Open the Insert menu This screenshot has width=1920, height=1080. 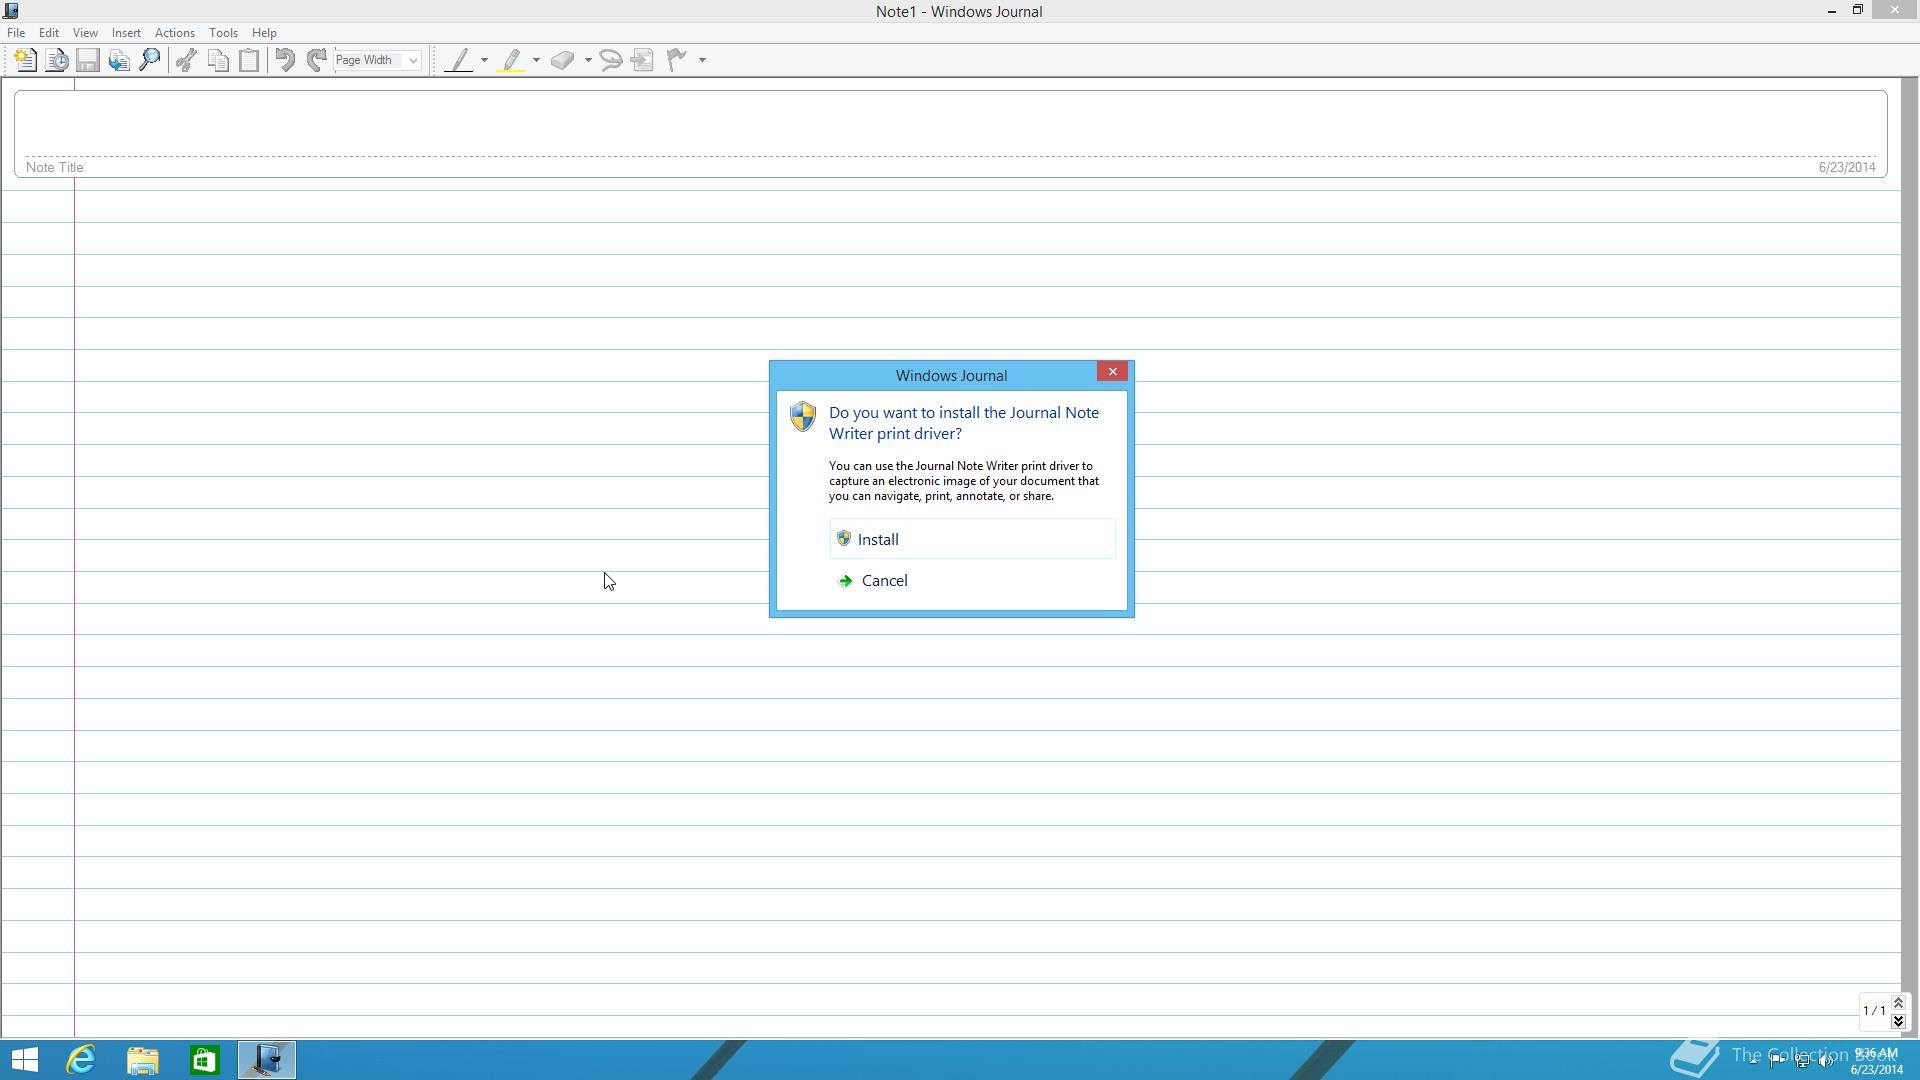[126, 33]
